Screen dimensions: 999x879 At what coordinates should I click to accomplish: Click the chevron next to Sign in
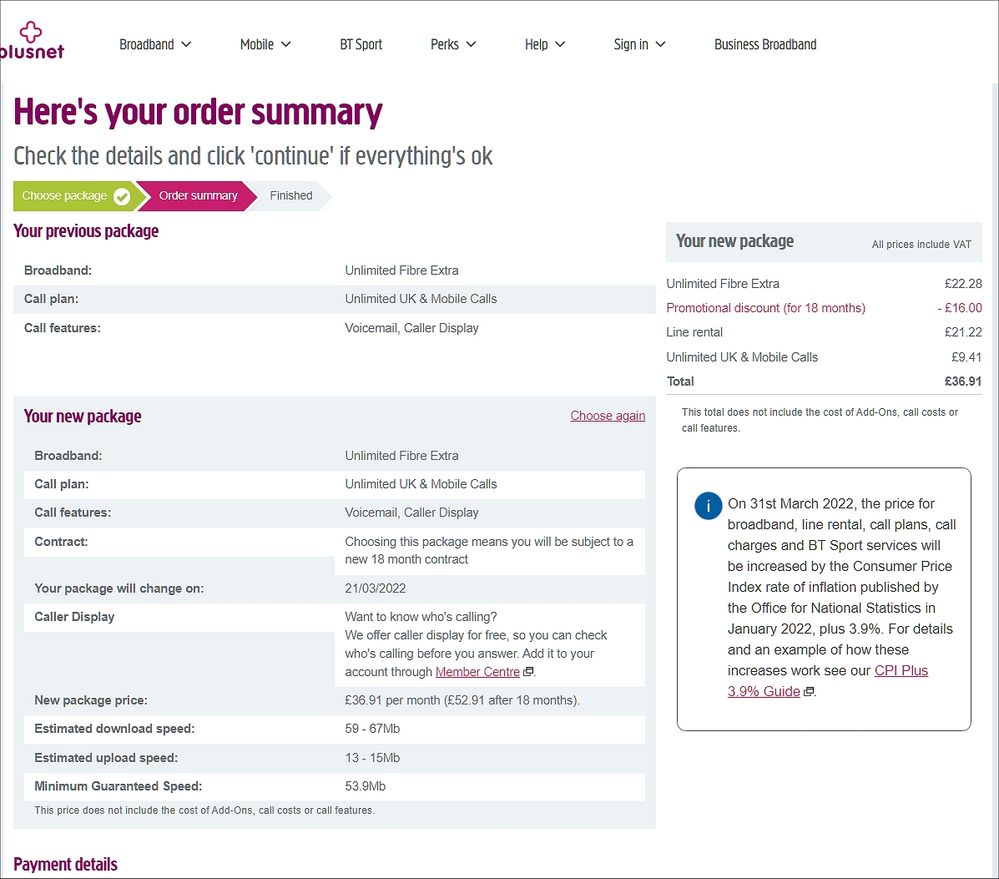coord(660,44)
